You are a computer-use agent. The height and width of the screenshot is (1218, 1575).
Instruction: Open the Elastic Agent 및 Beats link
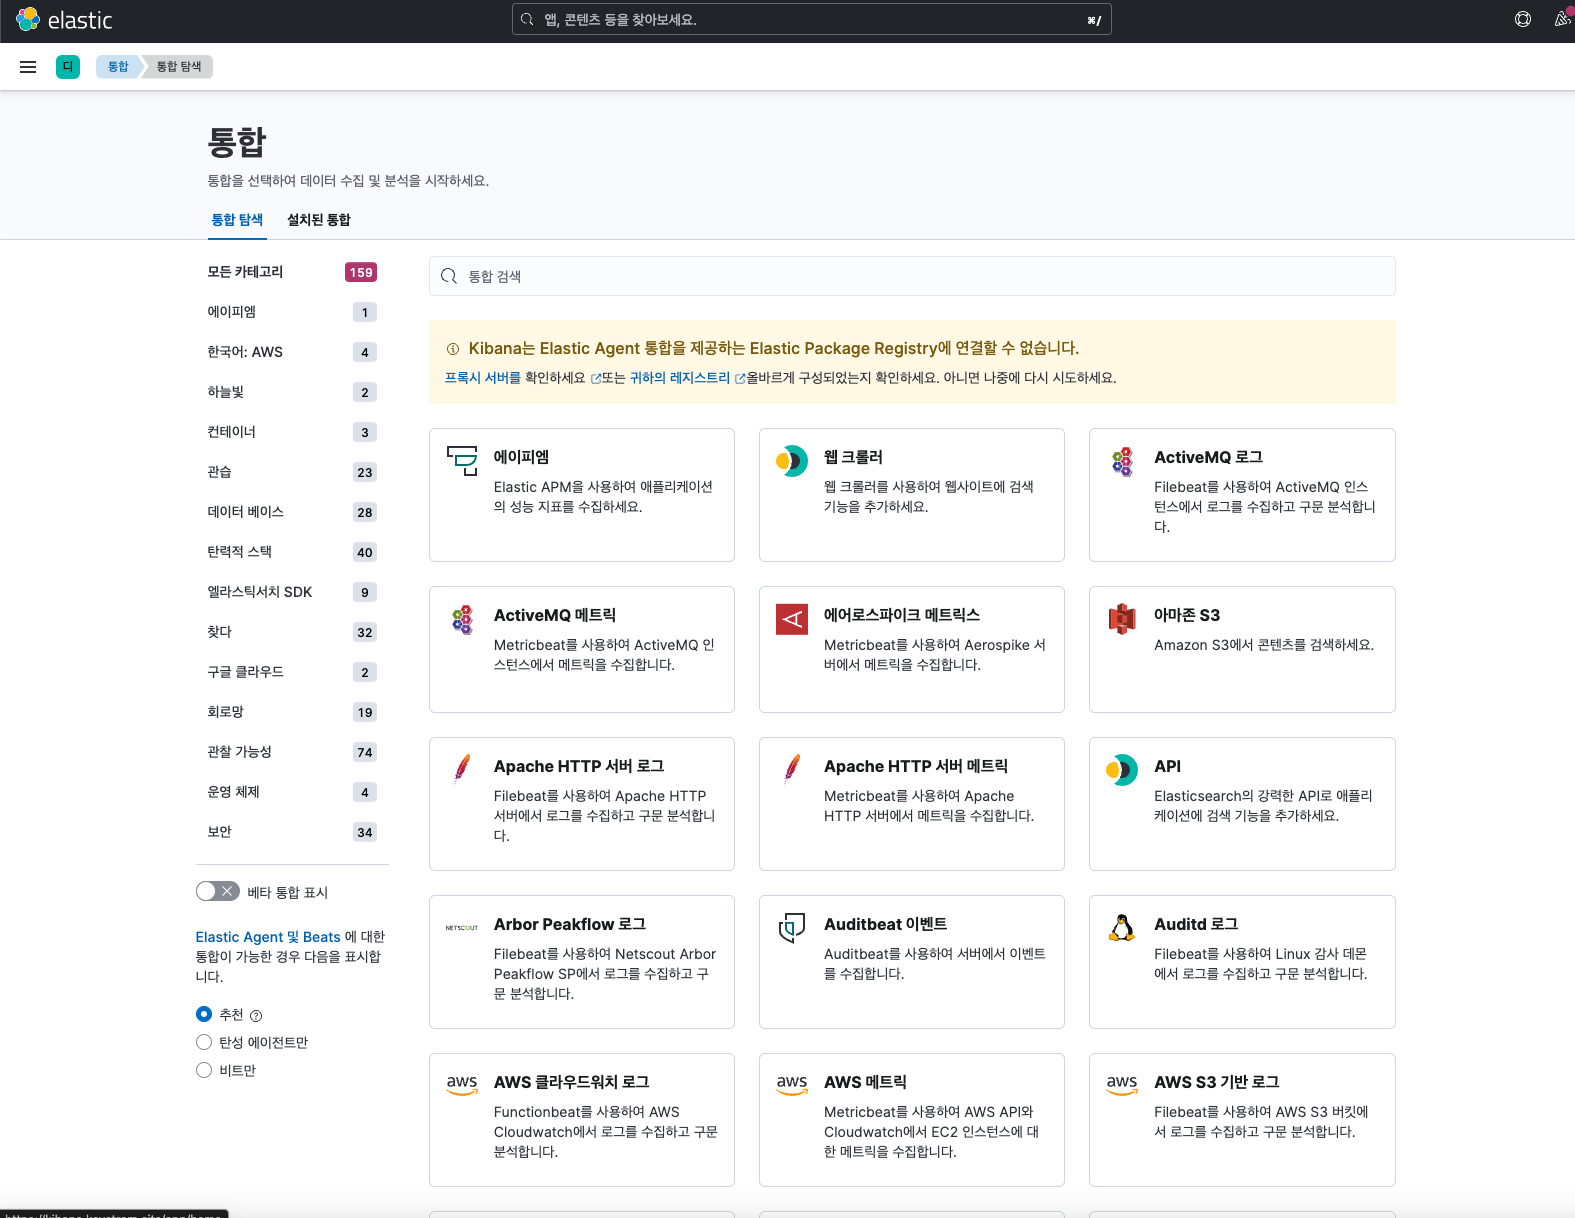[268, 937]
